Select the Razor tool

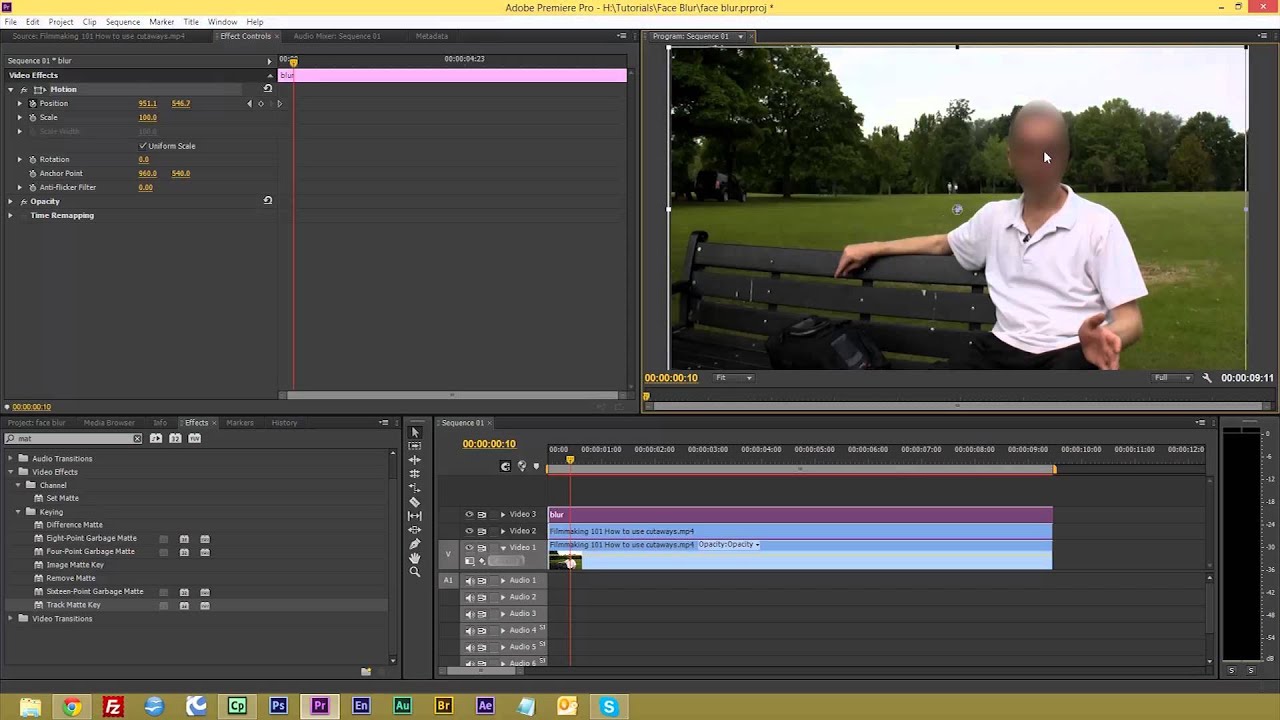coord(415,502)
